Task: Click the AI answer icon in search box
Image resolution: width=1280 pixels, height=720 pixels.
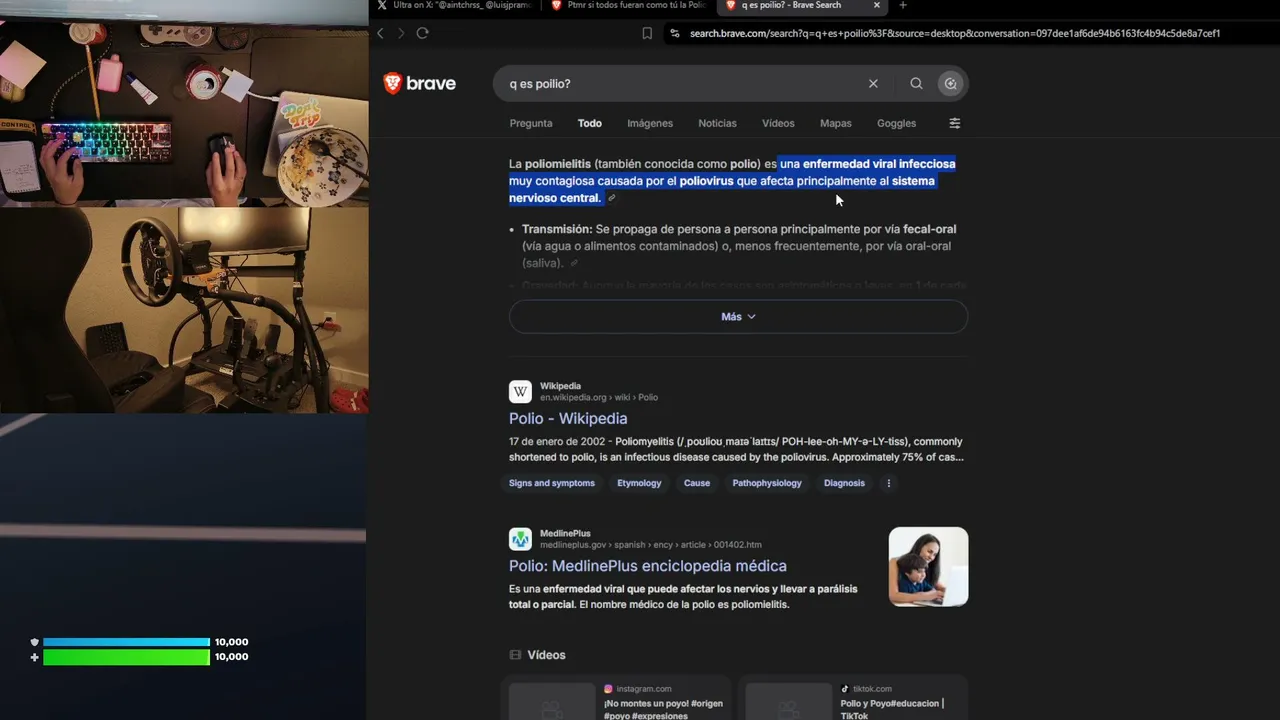Action: click(x=950, y=84)
